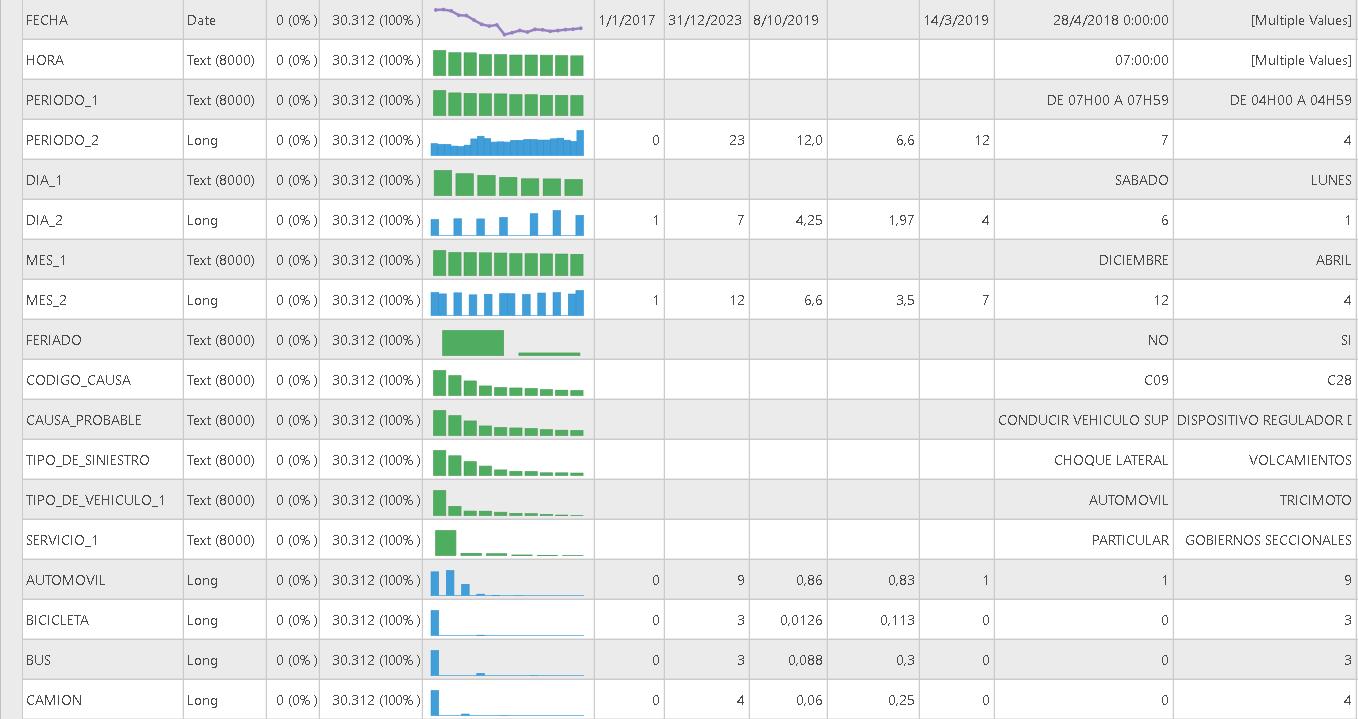Select the LUNES value in DIA_1 row
The image size is (1358, 719).
[x=1331, y=180]
